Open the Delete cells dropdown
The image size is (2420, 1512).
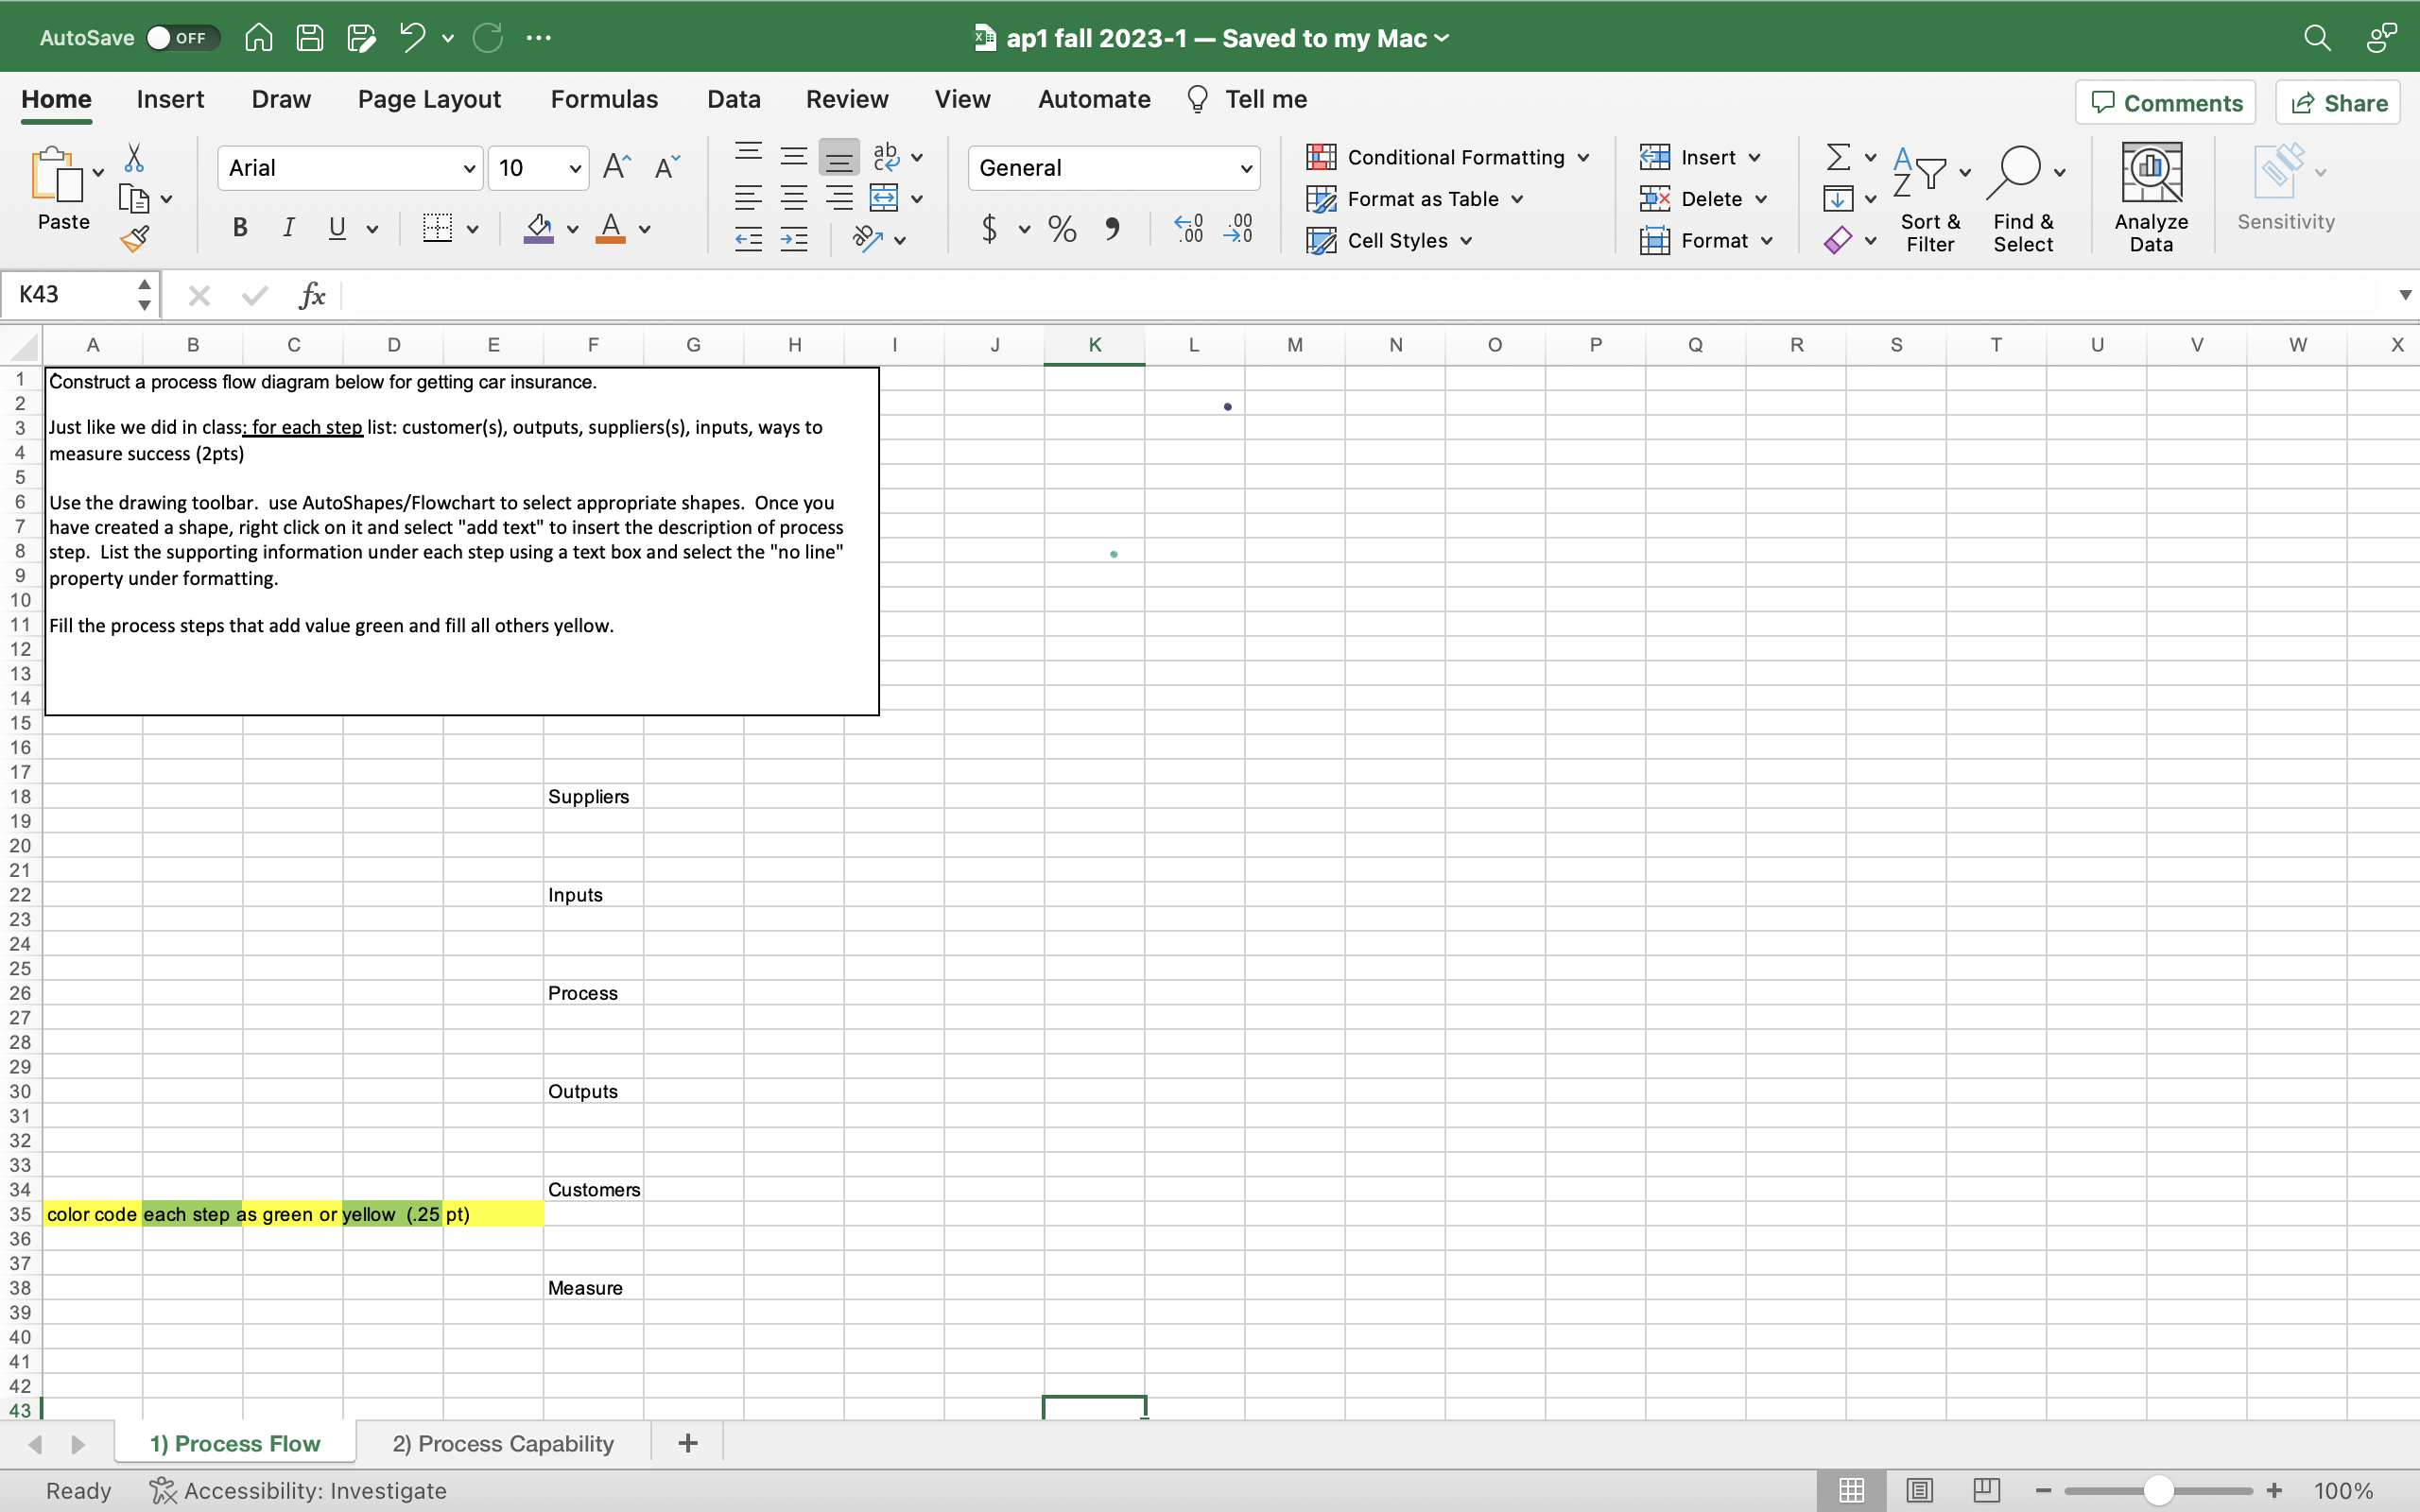1761,199
